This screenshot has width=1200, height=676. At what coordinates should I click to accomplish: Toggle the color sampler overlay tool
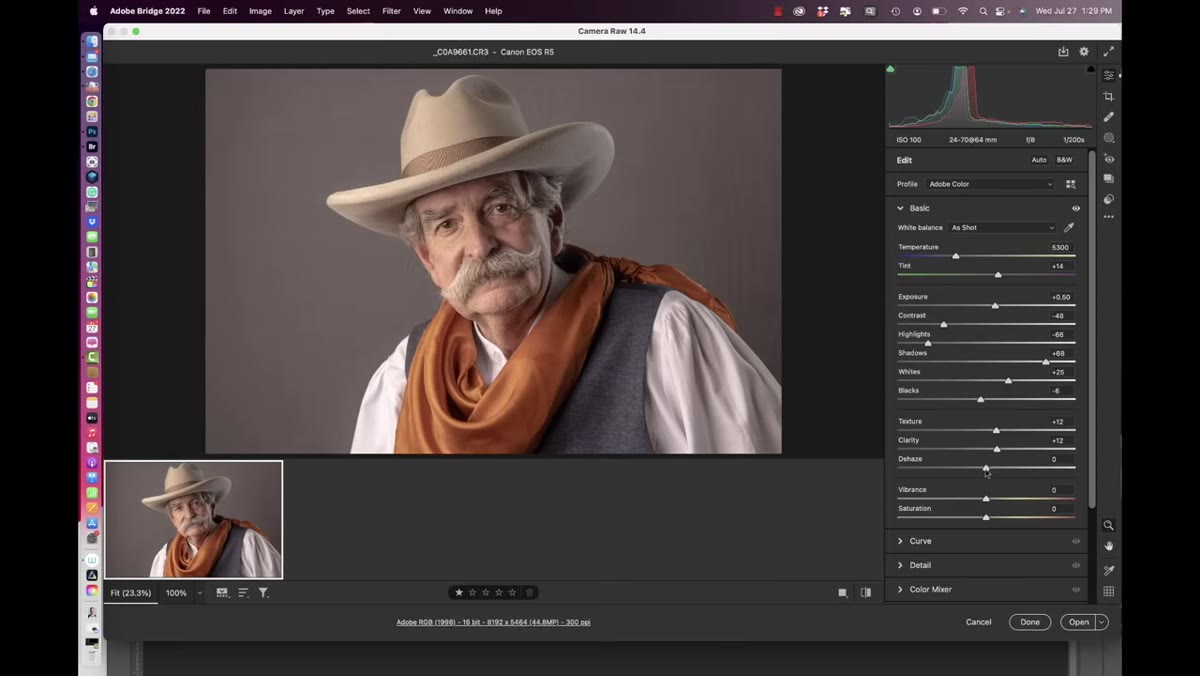(1109, 570)
